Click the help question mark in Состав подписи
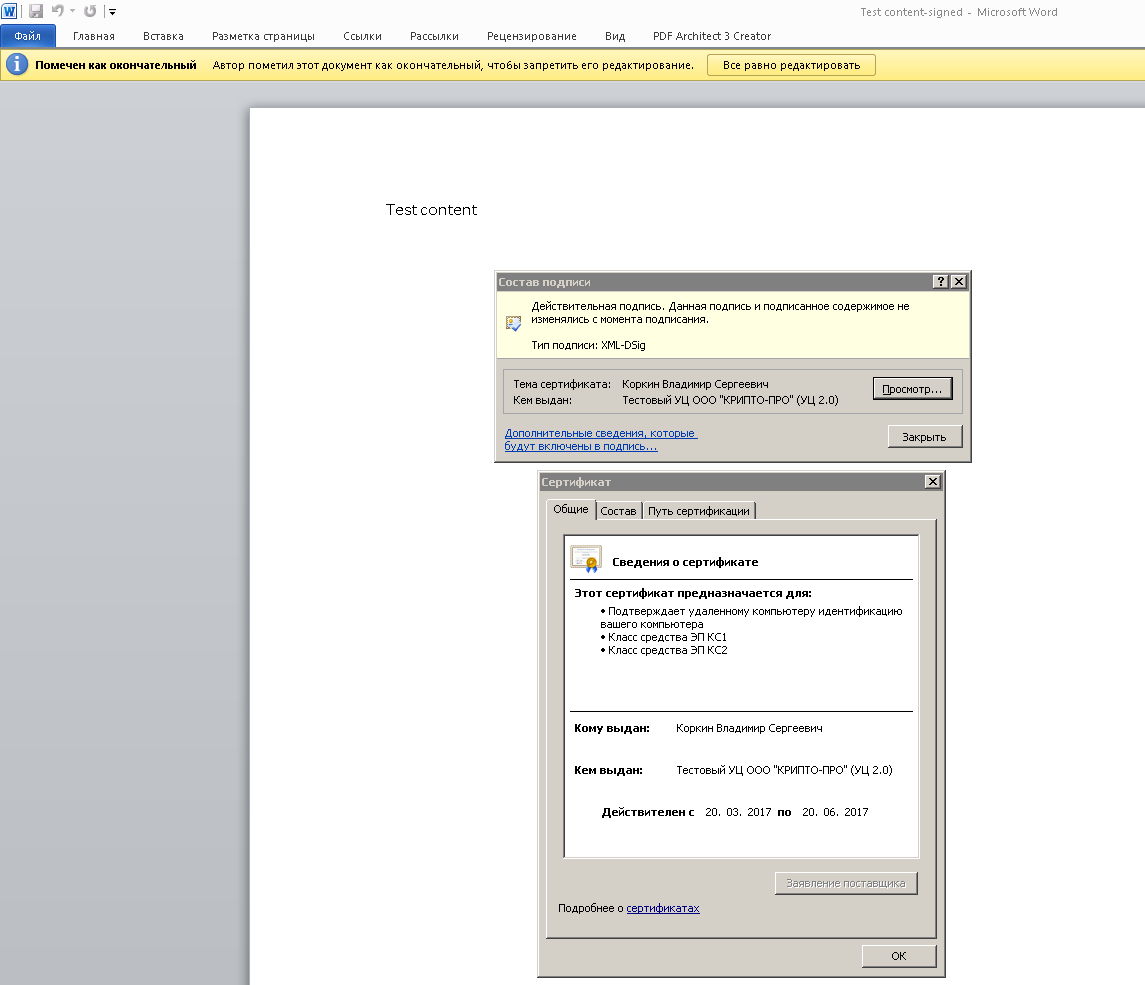The image size is (1145, 985). (x=941, y=282)
